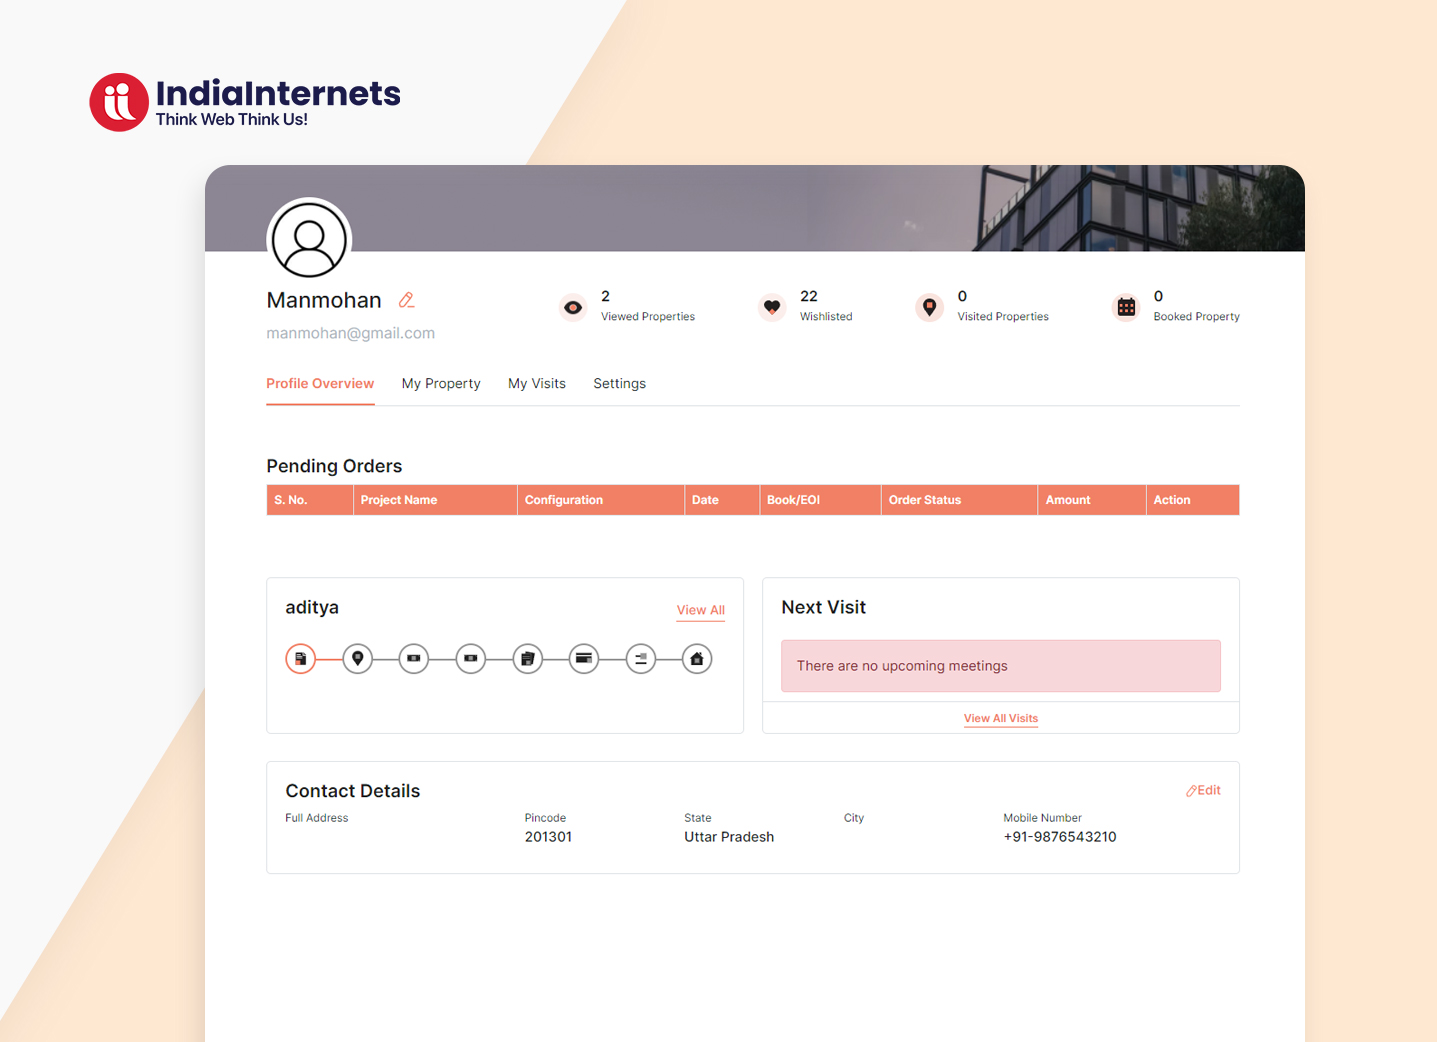Click the state value Uttar Pradesh

point(729,837)
